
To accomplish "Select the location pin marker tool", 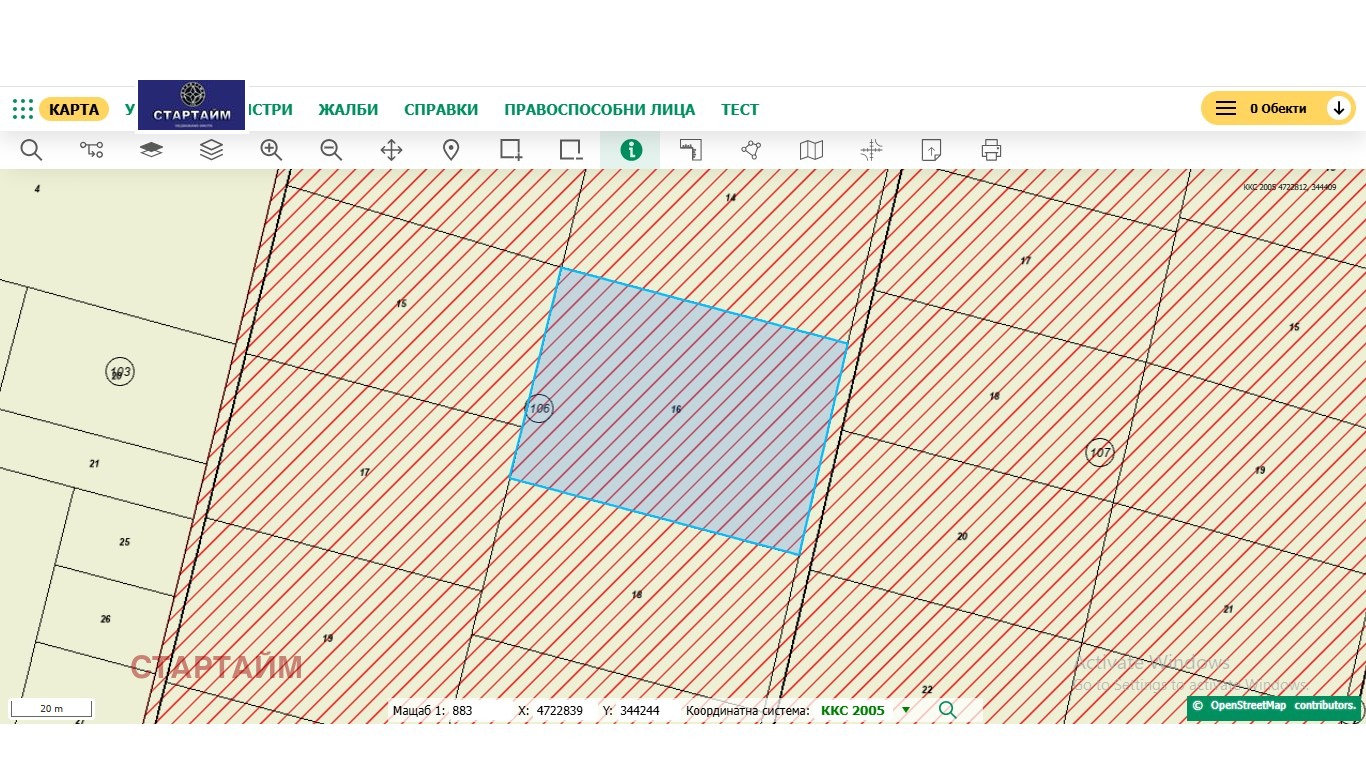I will coord(451,150).
